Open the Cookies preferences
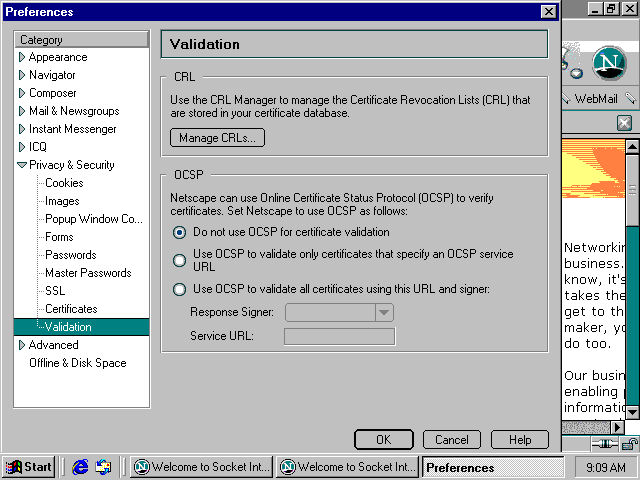 tap(64, 183)
